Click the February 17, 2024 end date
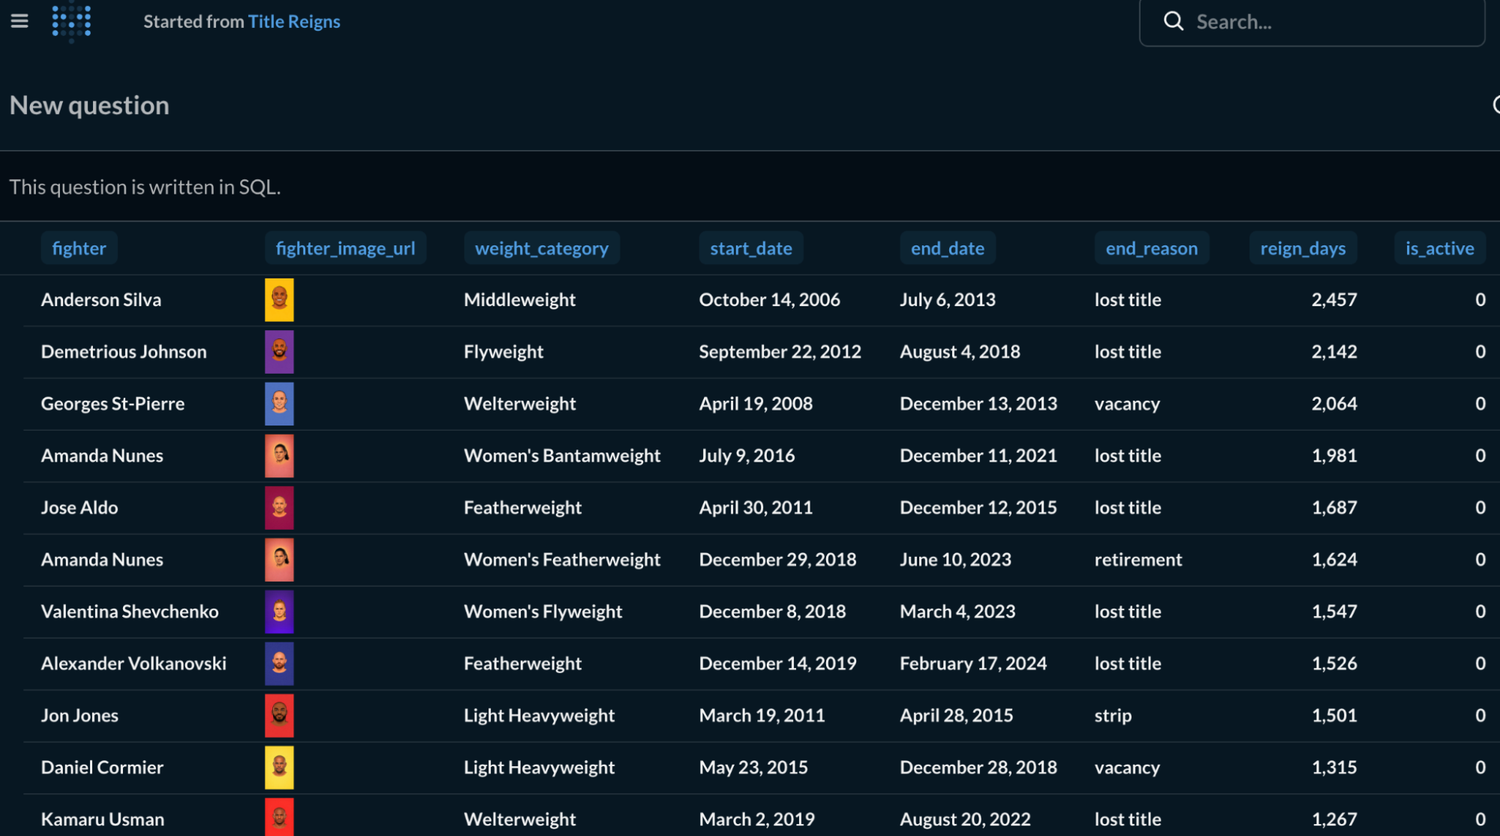The height and width of the screenshot is (836, 1500). (x=974, y=664)
